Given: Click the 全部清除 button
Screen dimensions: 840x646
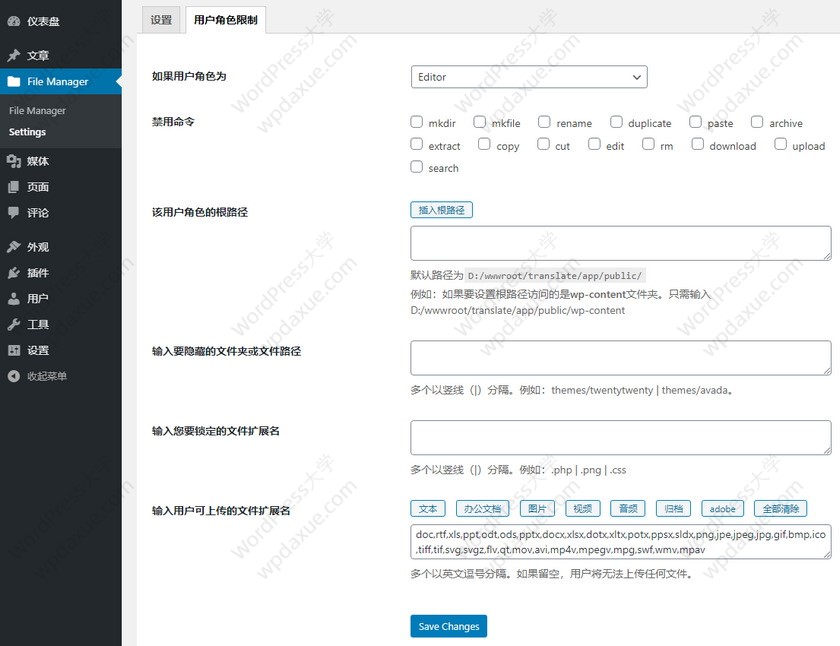Looking at the screenshot, I should click(x=781, y=508).
